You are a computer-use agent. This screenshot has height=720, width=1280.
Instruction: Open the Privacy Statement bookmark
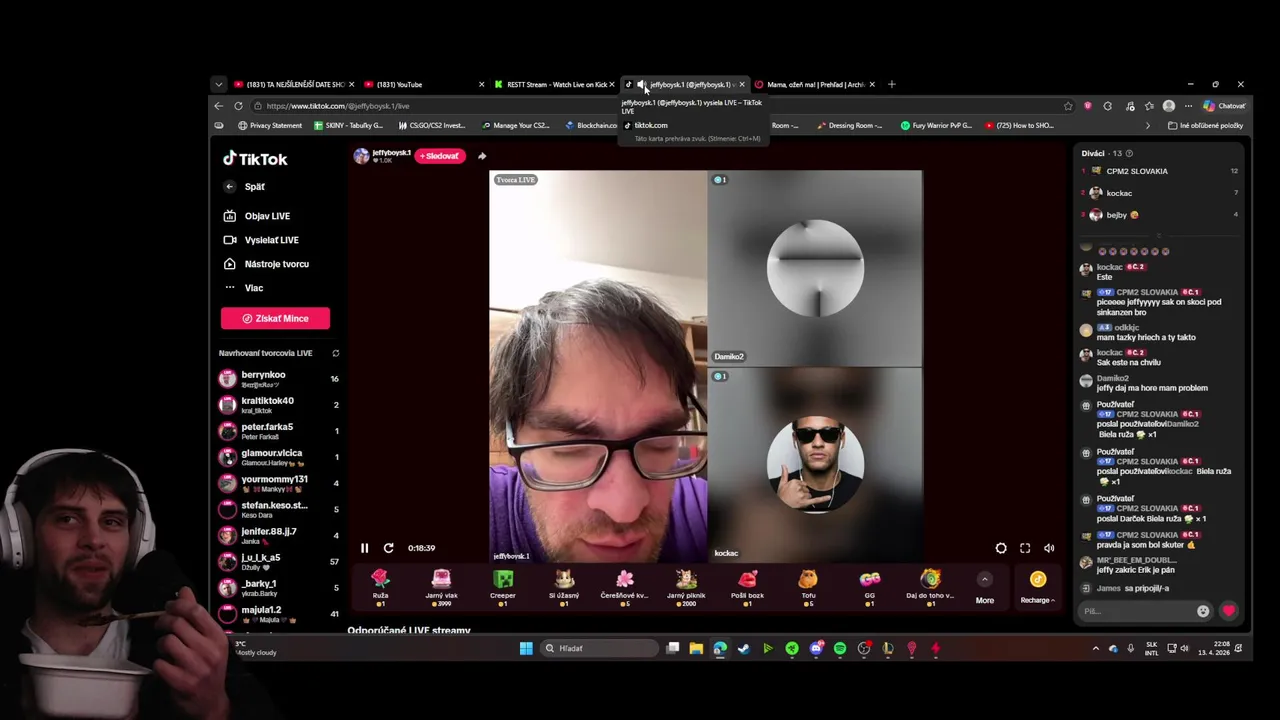pyautogui.click(x=270, y=126)
